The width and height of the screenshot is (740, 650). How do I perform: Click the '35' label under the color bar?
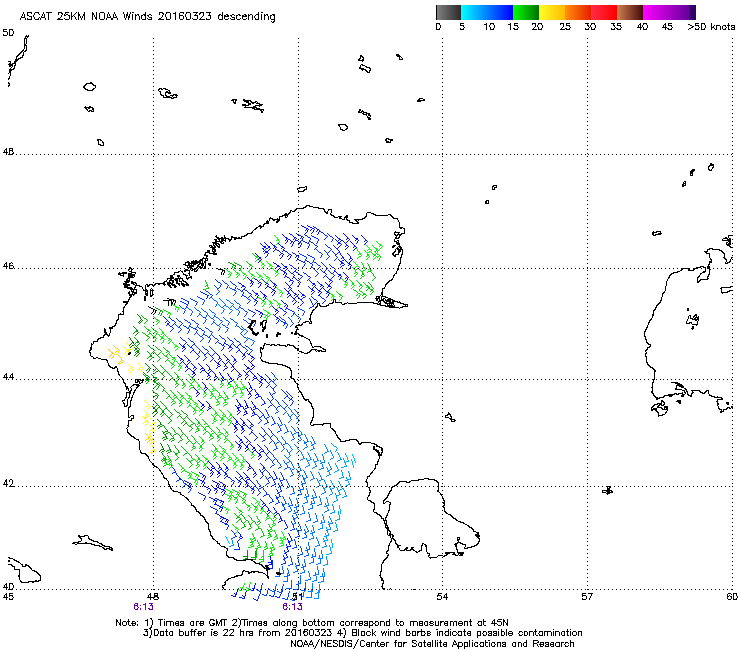tap(616, 27)
